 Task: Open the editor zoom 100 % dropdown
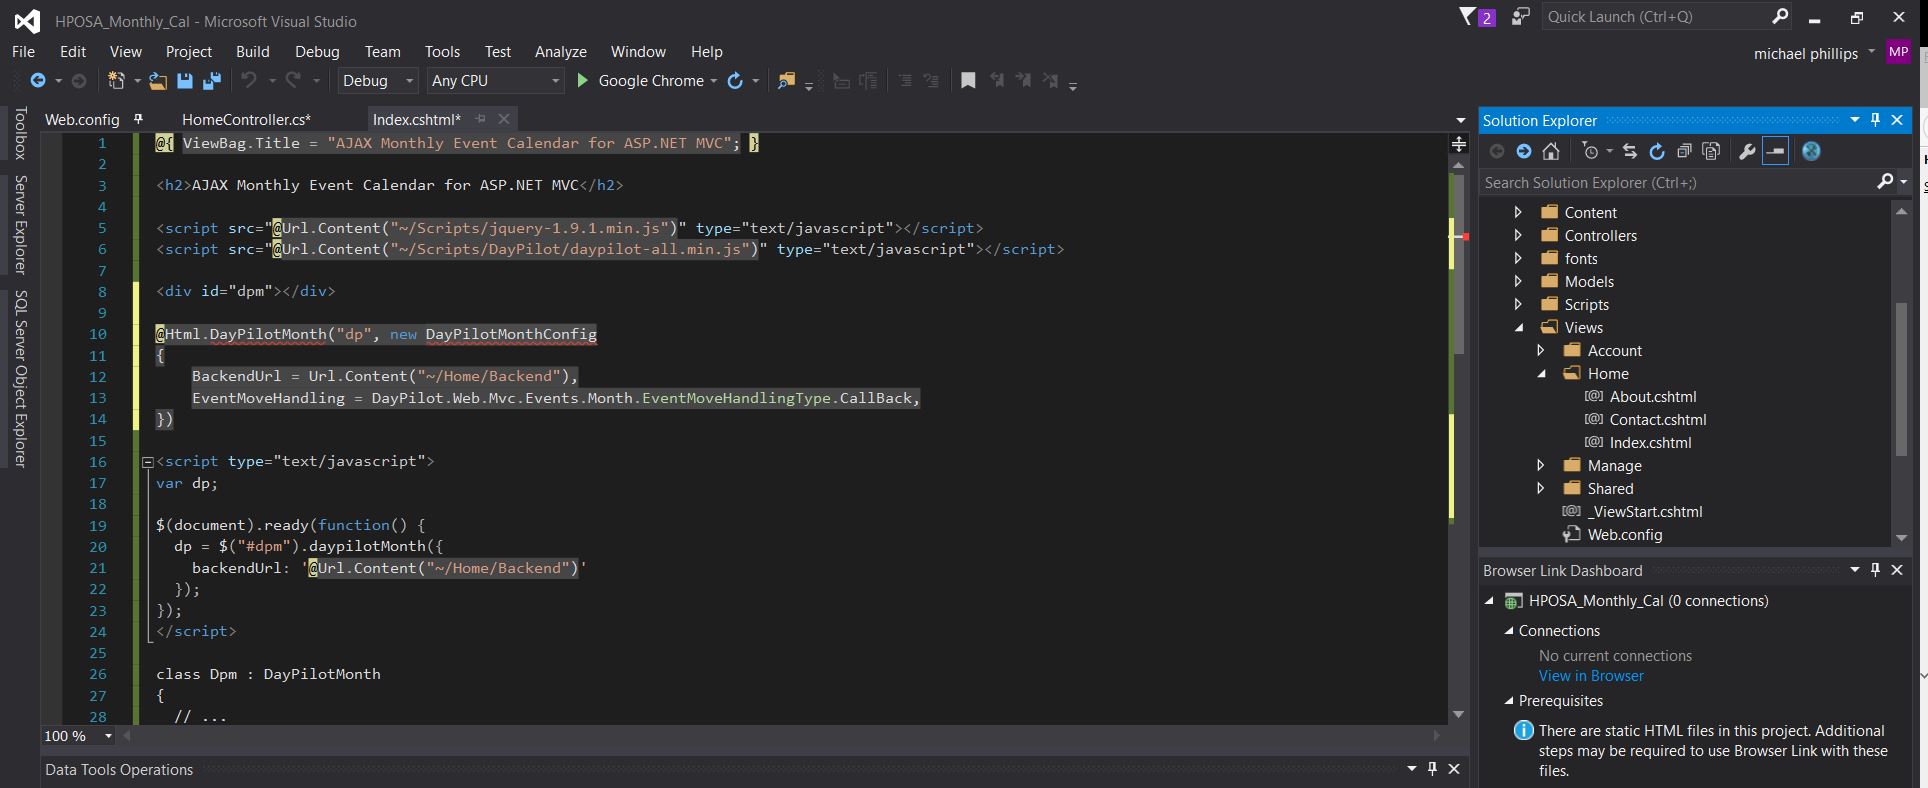pyautogui.click(x=108, y=736)
